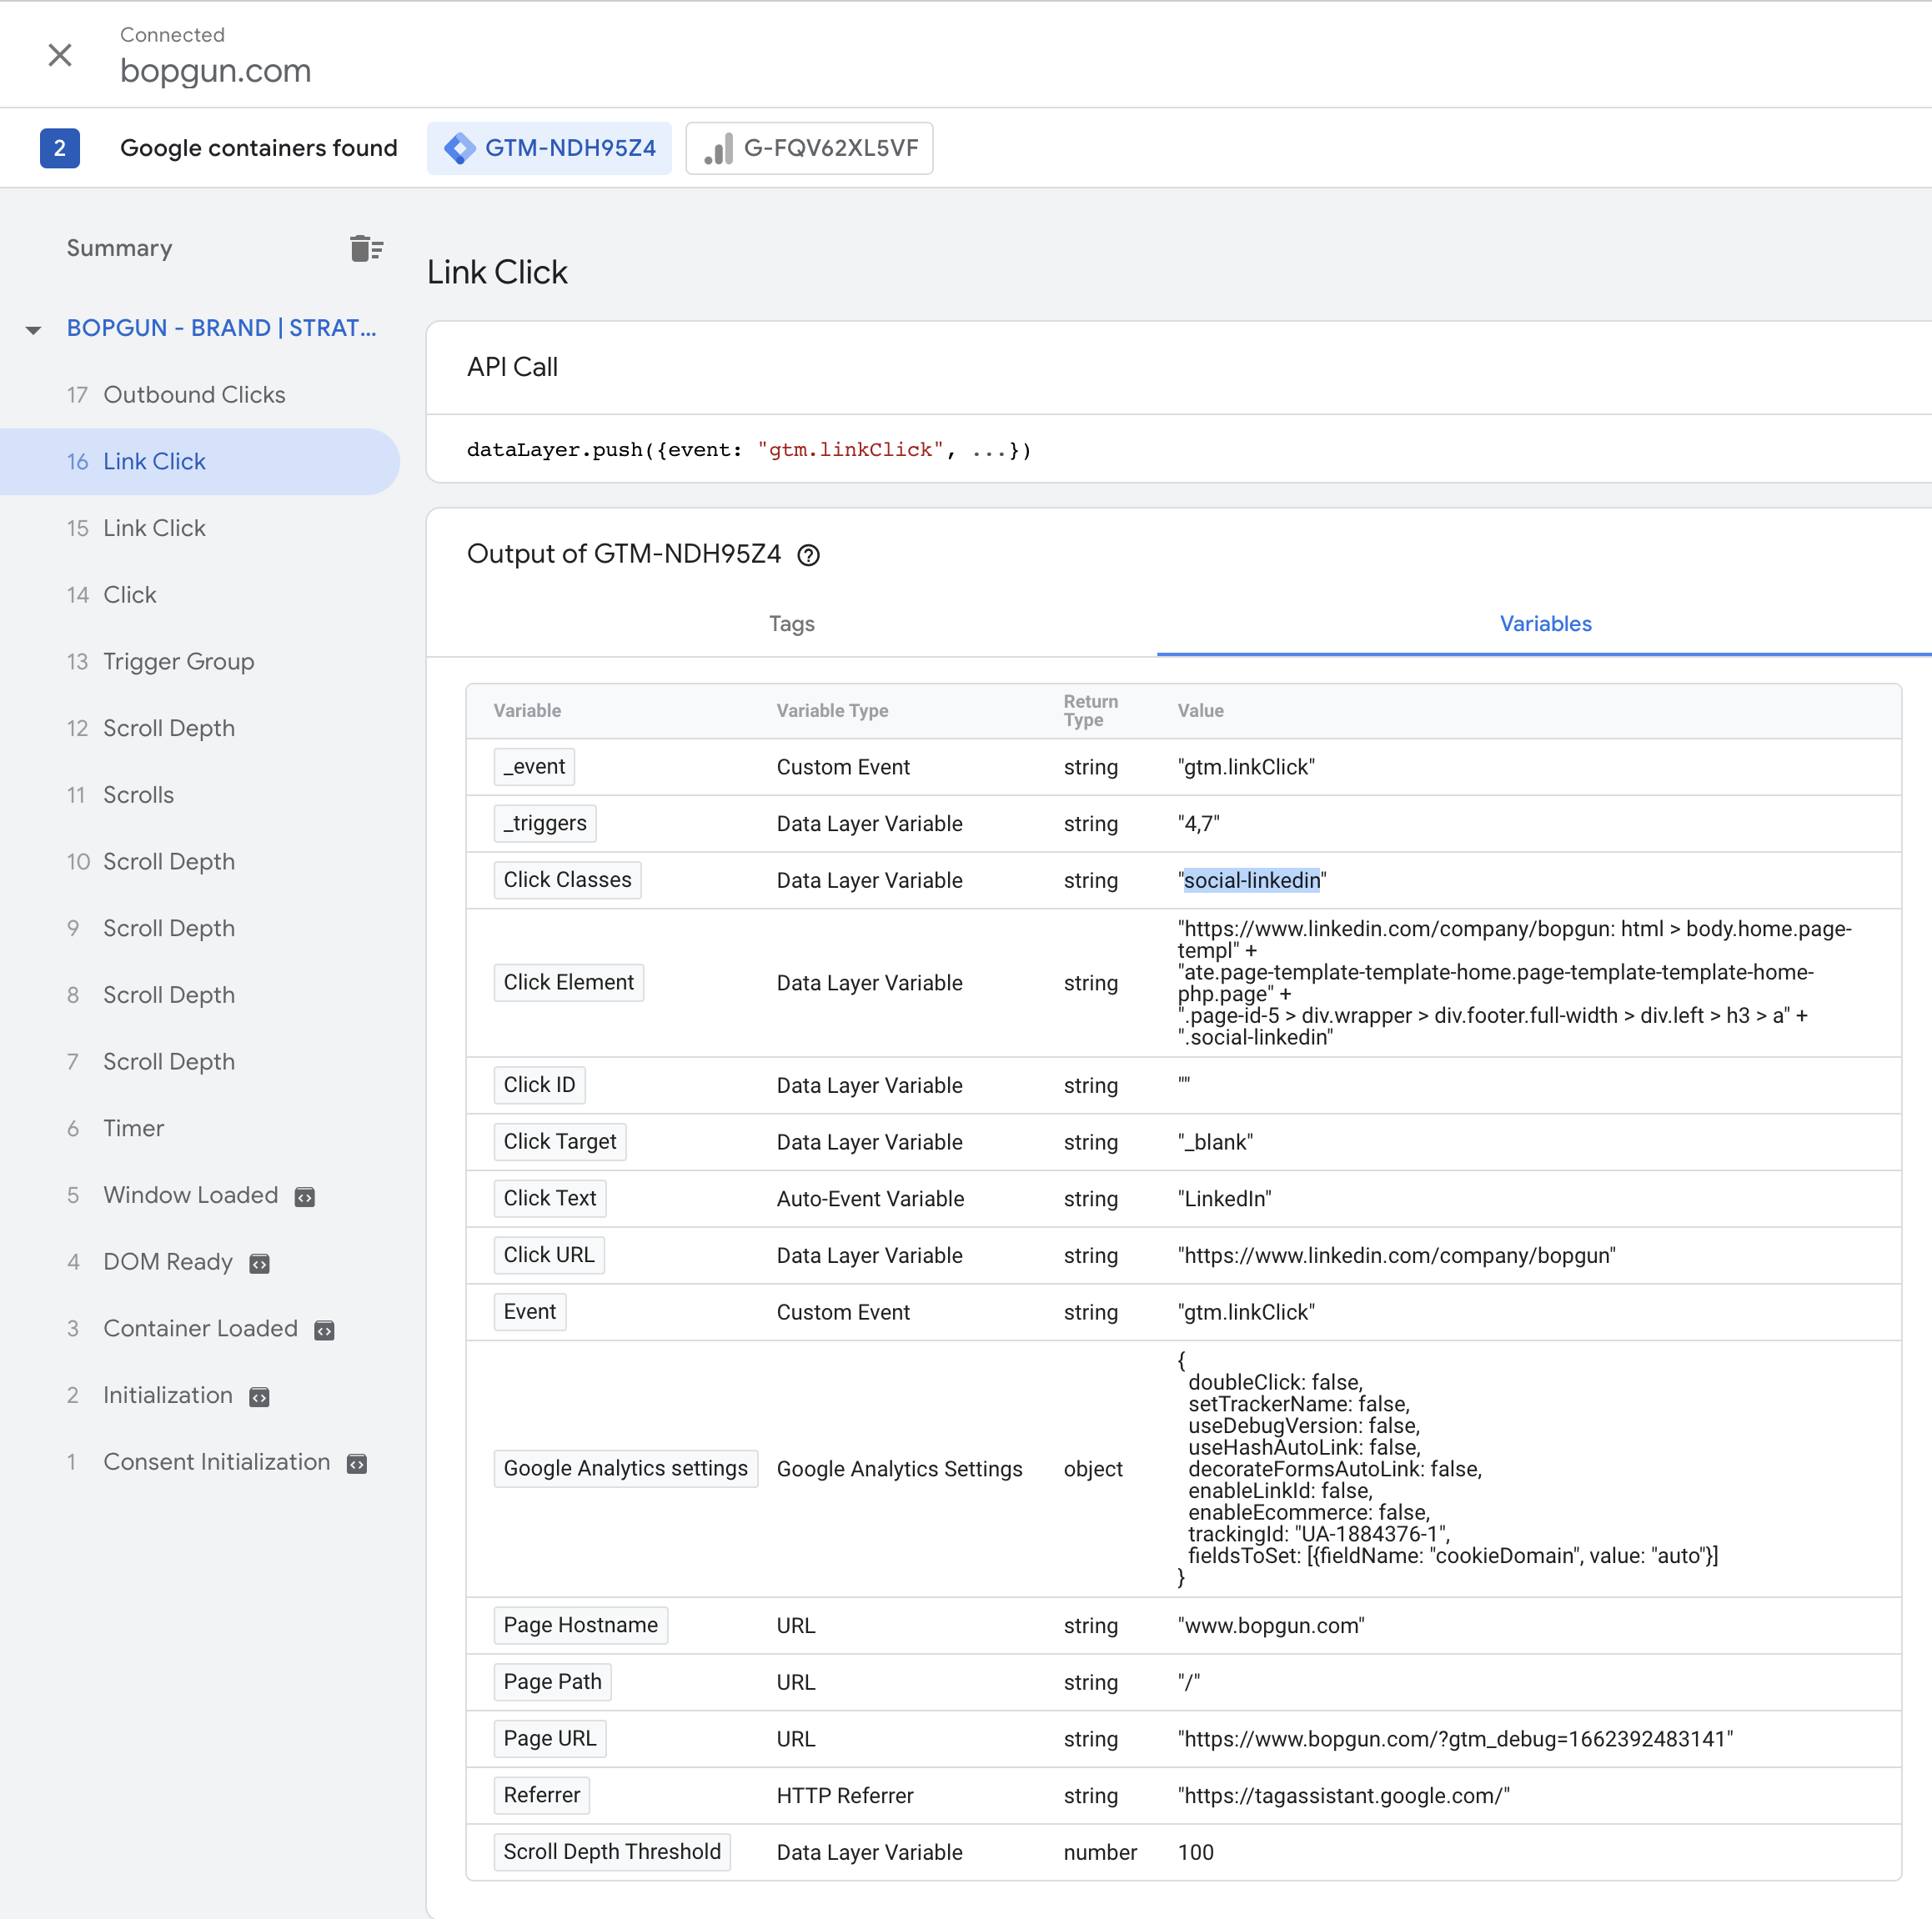Screen dimensions: 1932x1919
Task: Open the Summary view
Action: (x=119, y=248)
